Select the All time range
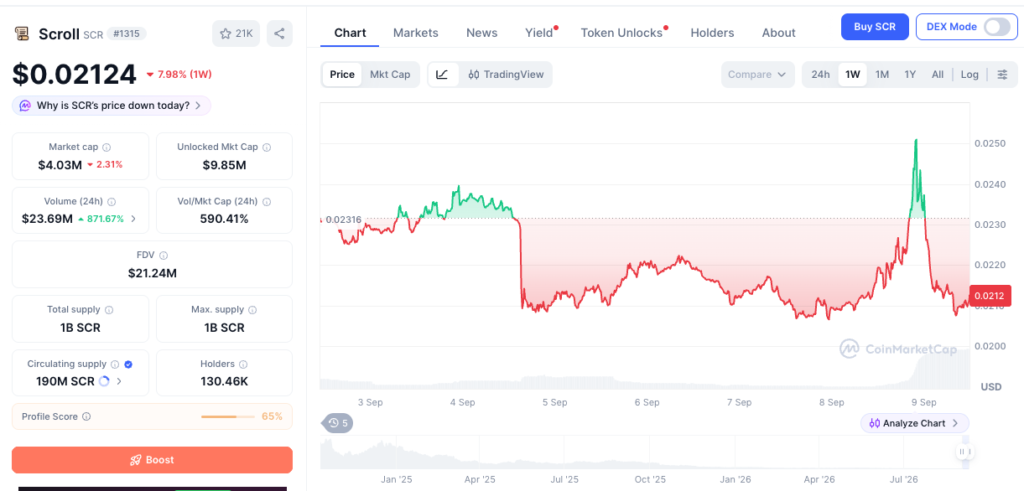 pos(937,74)
